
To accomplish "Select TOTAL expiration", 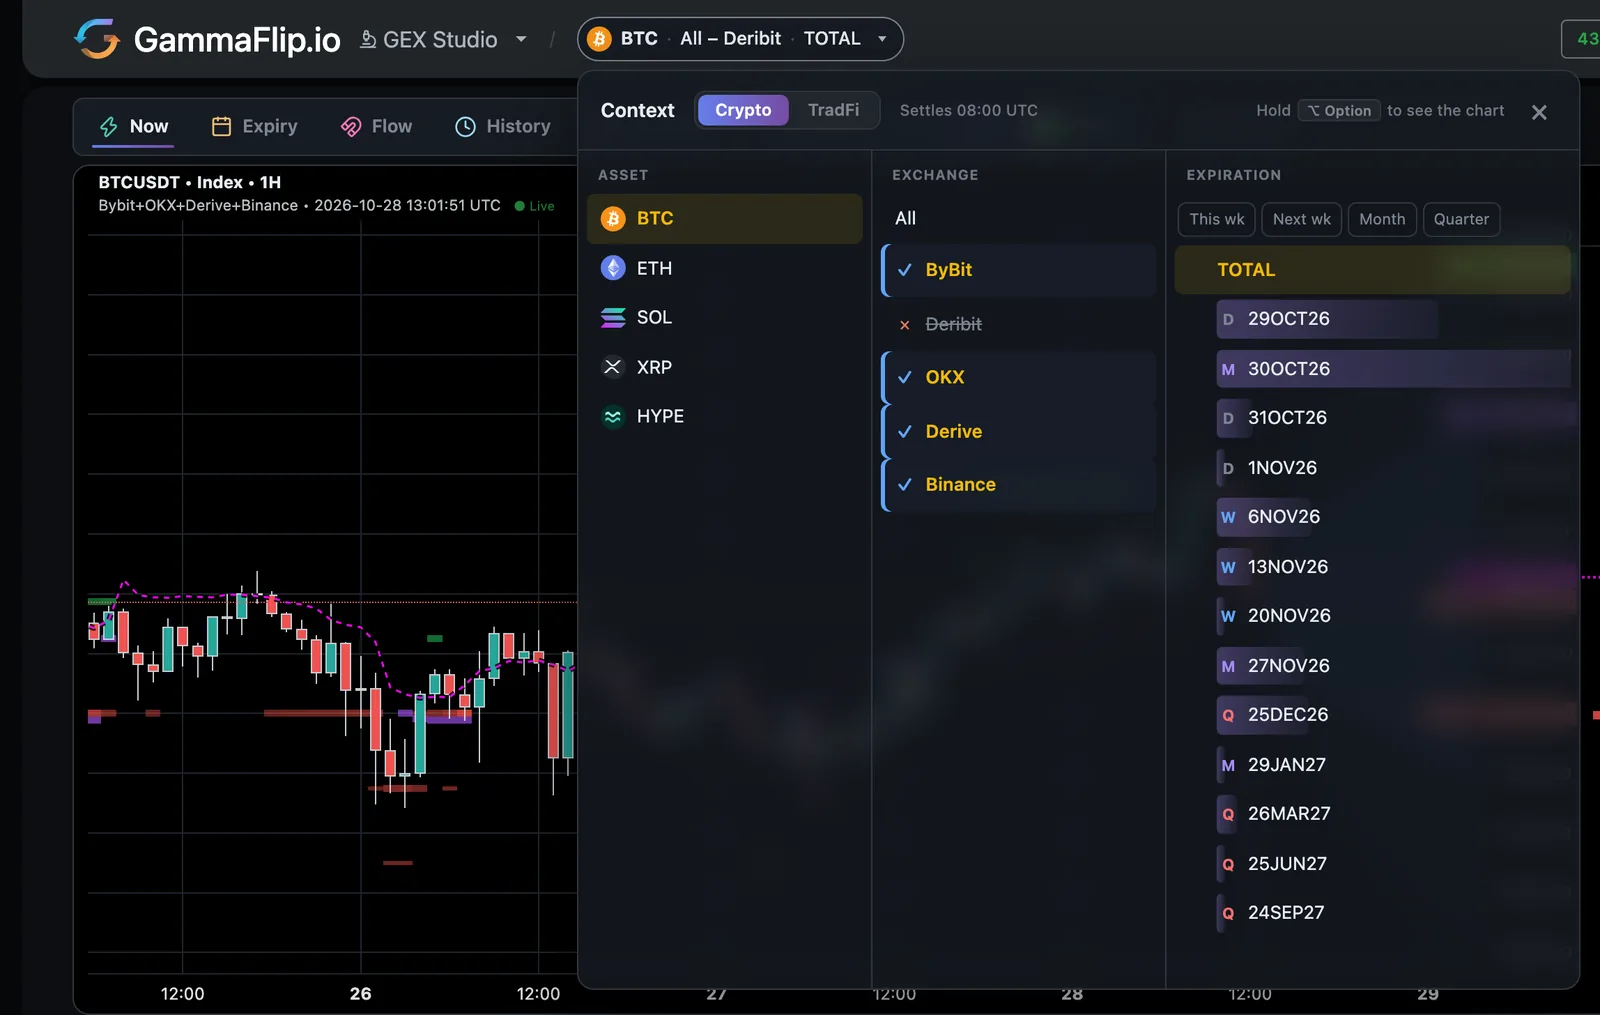I will (x=1372, y=270).
